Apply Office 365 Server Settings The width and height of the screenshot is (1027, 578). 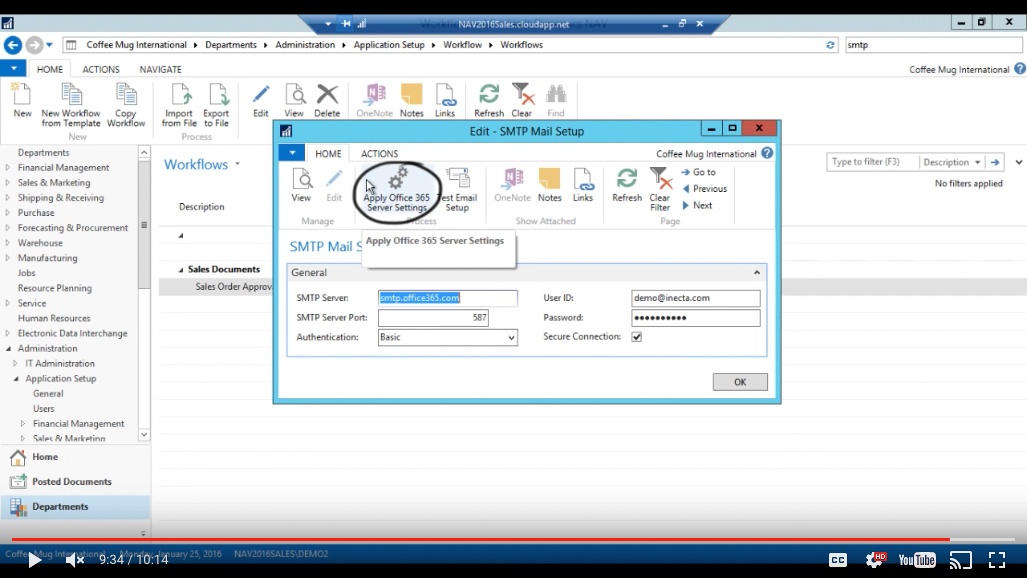pos(396,189)
